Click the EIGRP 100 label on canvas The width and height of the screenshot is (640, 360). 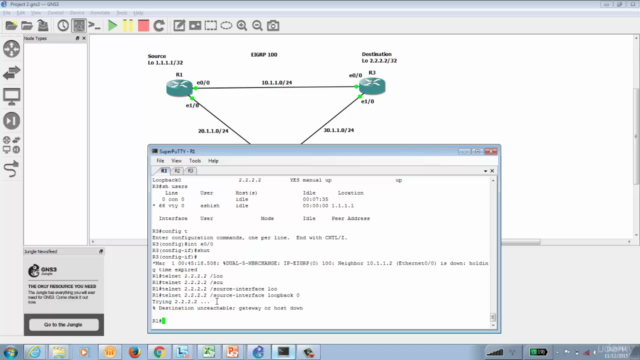tap(264, 55)
